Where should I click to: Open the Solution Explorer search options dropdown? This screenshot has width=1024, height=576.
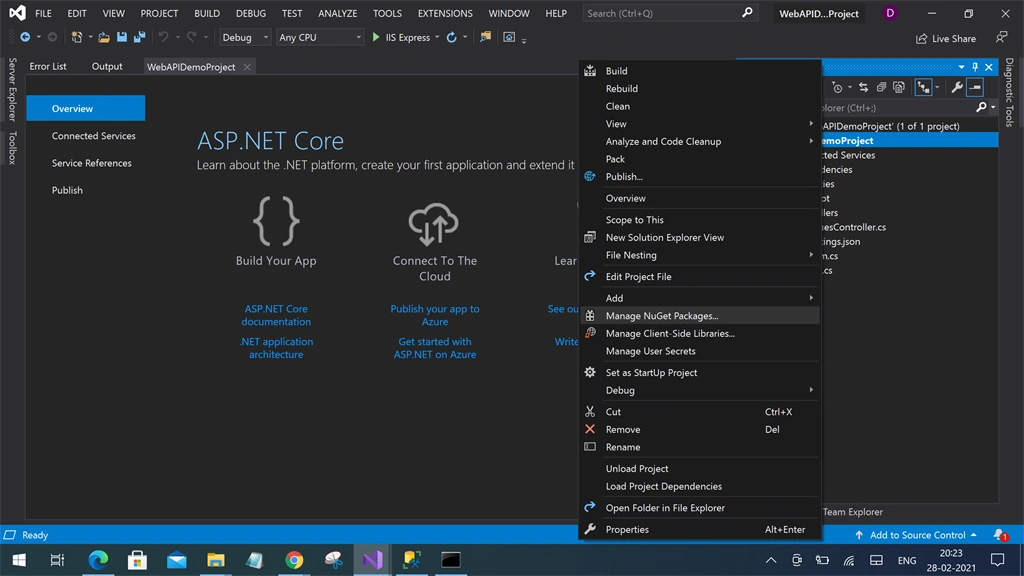pos(993,107)
